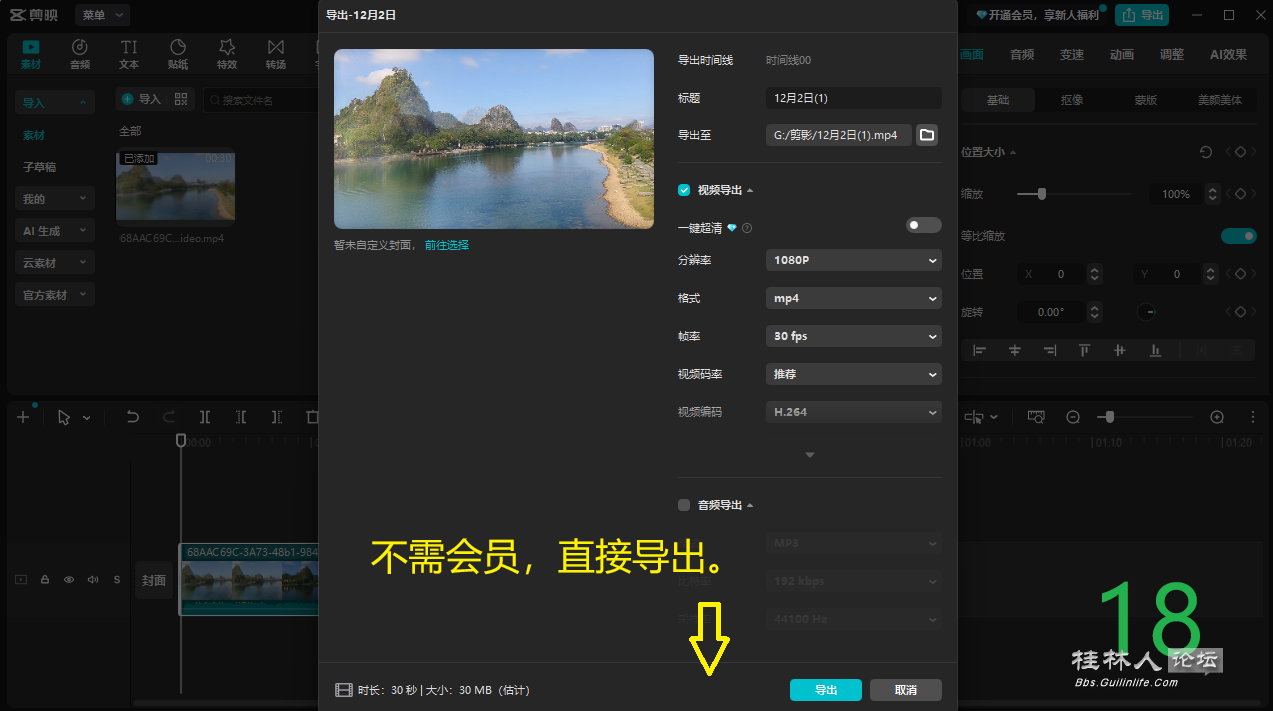The width and height of the screenshot is (1273, 711).
Task: Uncheck the 视频导出 checkbox
Action: click(x=684, y=190)
